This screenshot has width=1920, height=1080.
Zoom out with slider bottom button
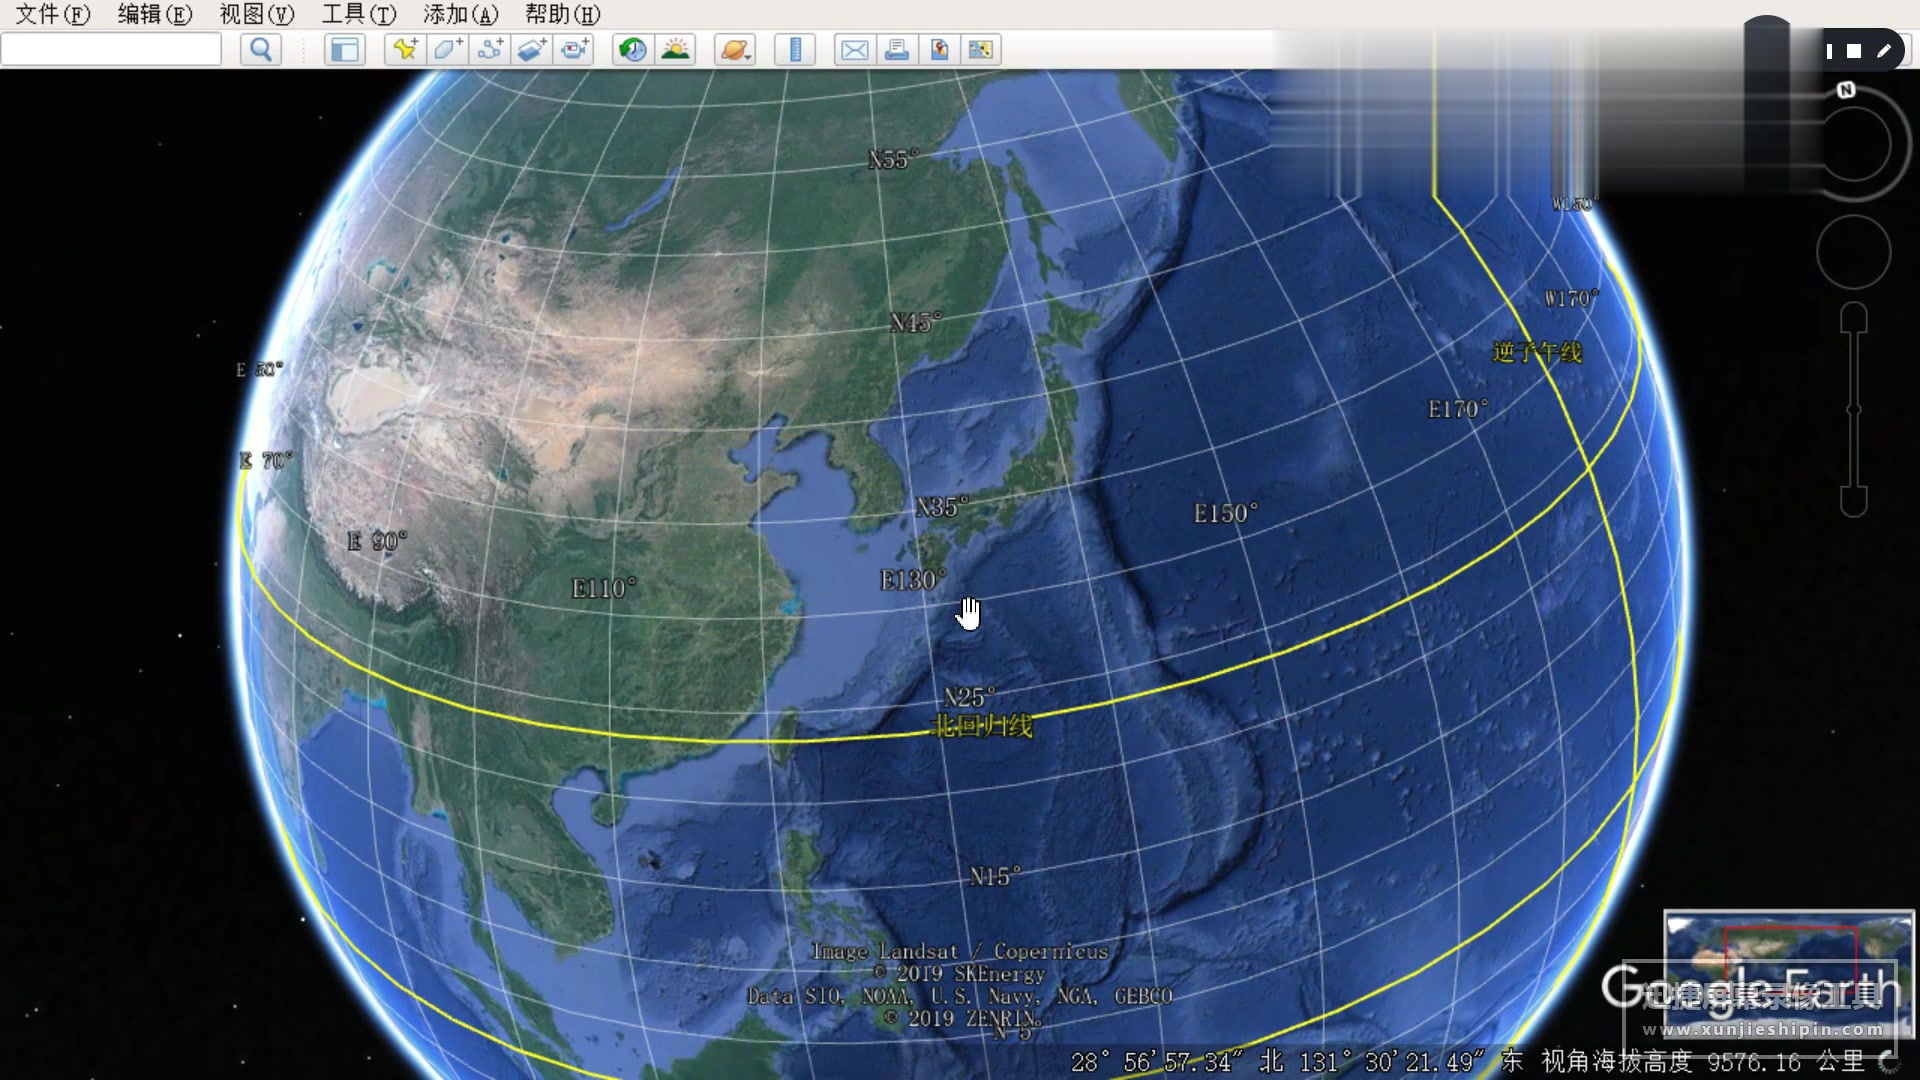pos(1854,501)
